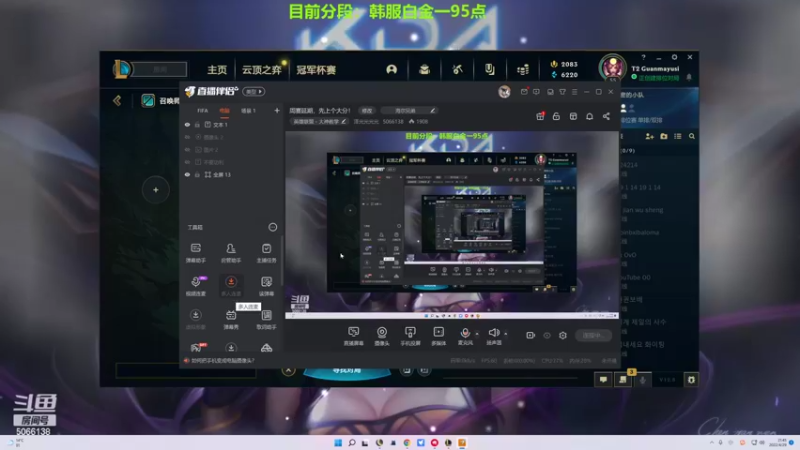
Task: Open the League client Collection icon
Action: pos(424,69)
